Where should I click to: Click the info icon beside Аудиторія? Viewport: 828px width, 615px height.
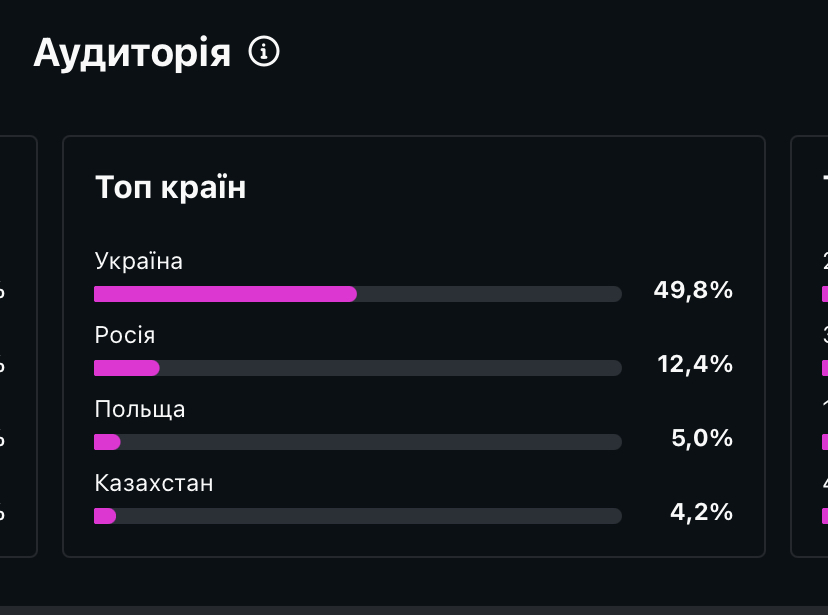click(x=264, y=52)
